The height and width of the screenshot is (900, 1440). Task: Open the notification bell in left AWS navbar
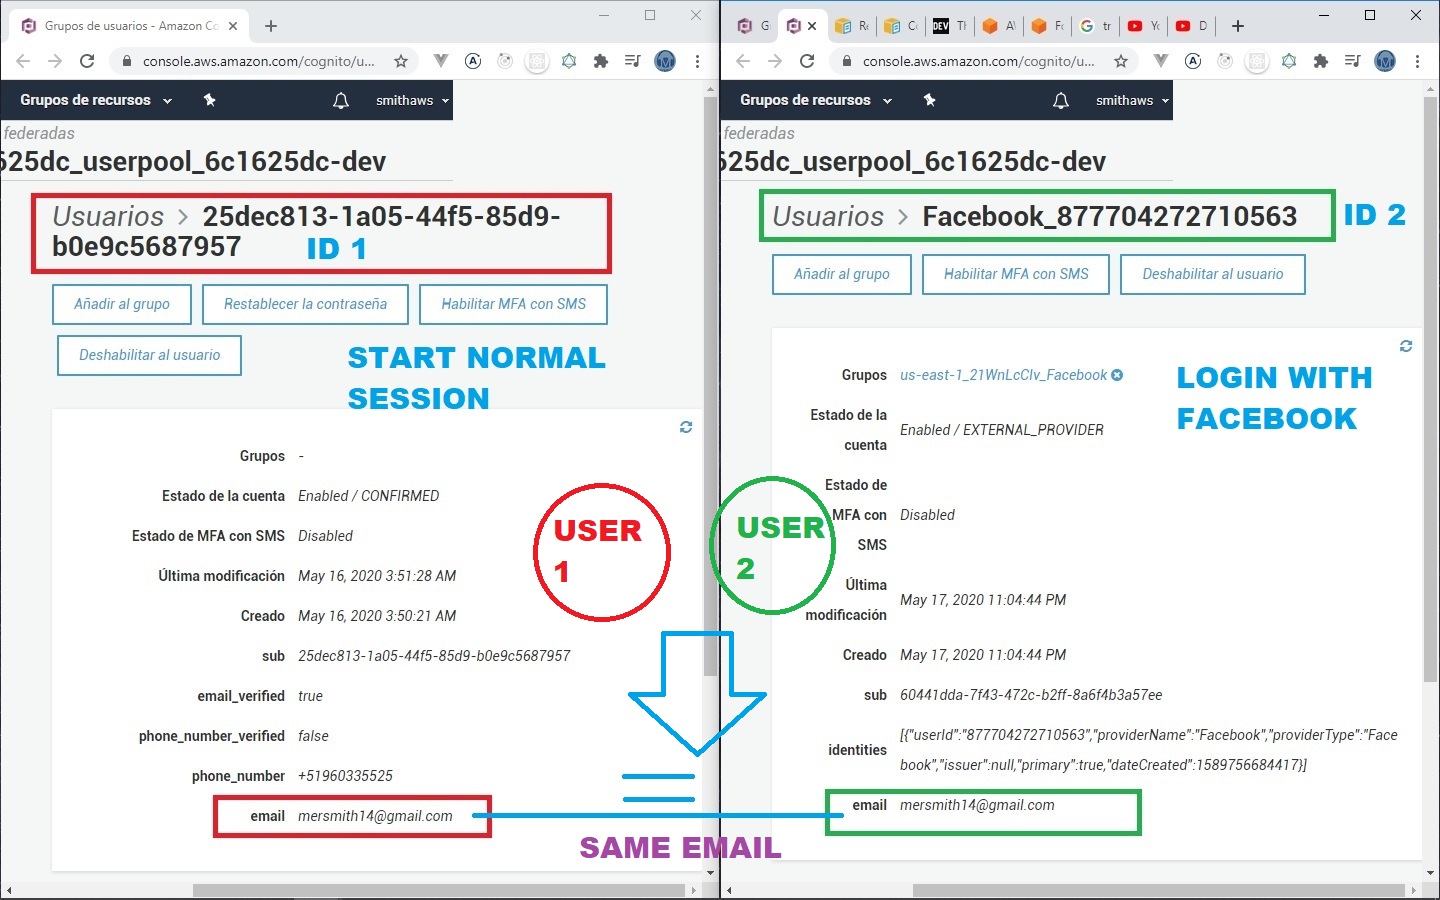[x=341, y=100]
